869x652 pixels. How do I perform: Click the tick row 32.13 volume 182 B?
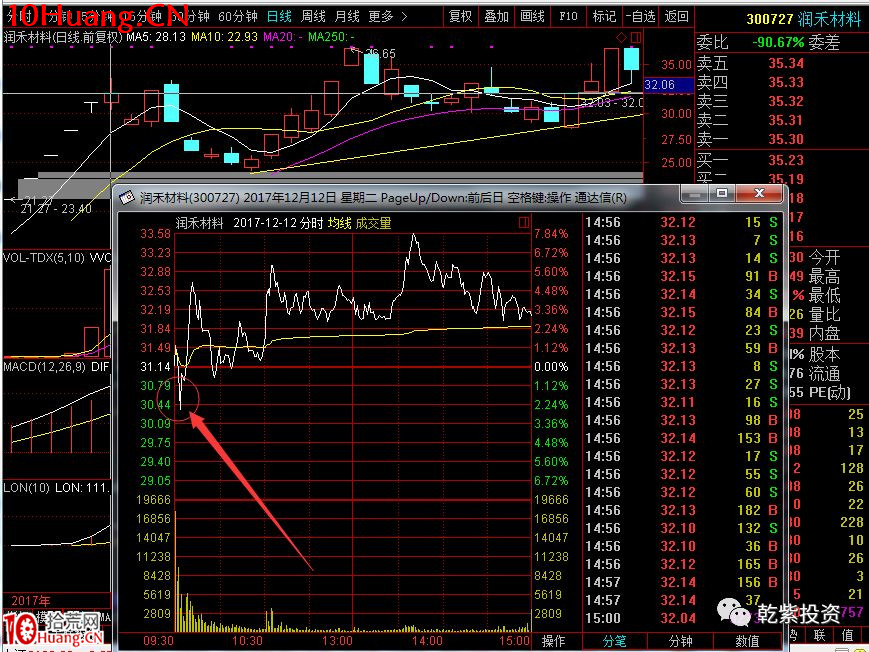pyautogui.click(x=682, y=510)
